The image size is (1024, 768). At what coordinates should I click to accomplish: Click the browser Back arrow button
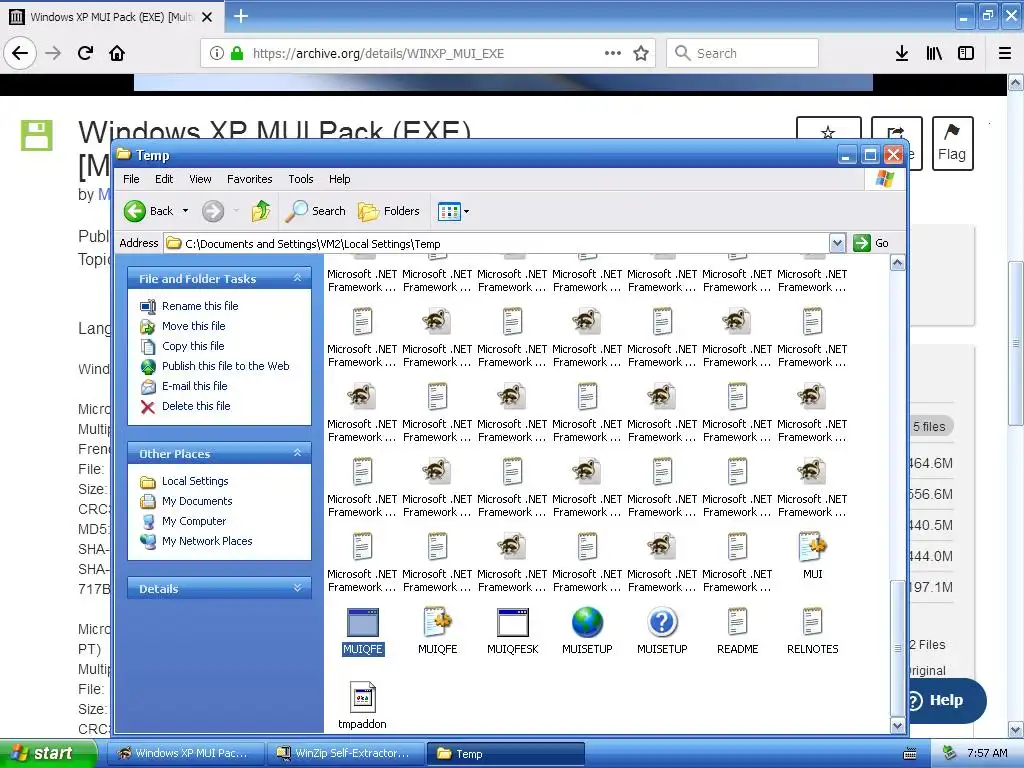20,53
